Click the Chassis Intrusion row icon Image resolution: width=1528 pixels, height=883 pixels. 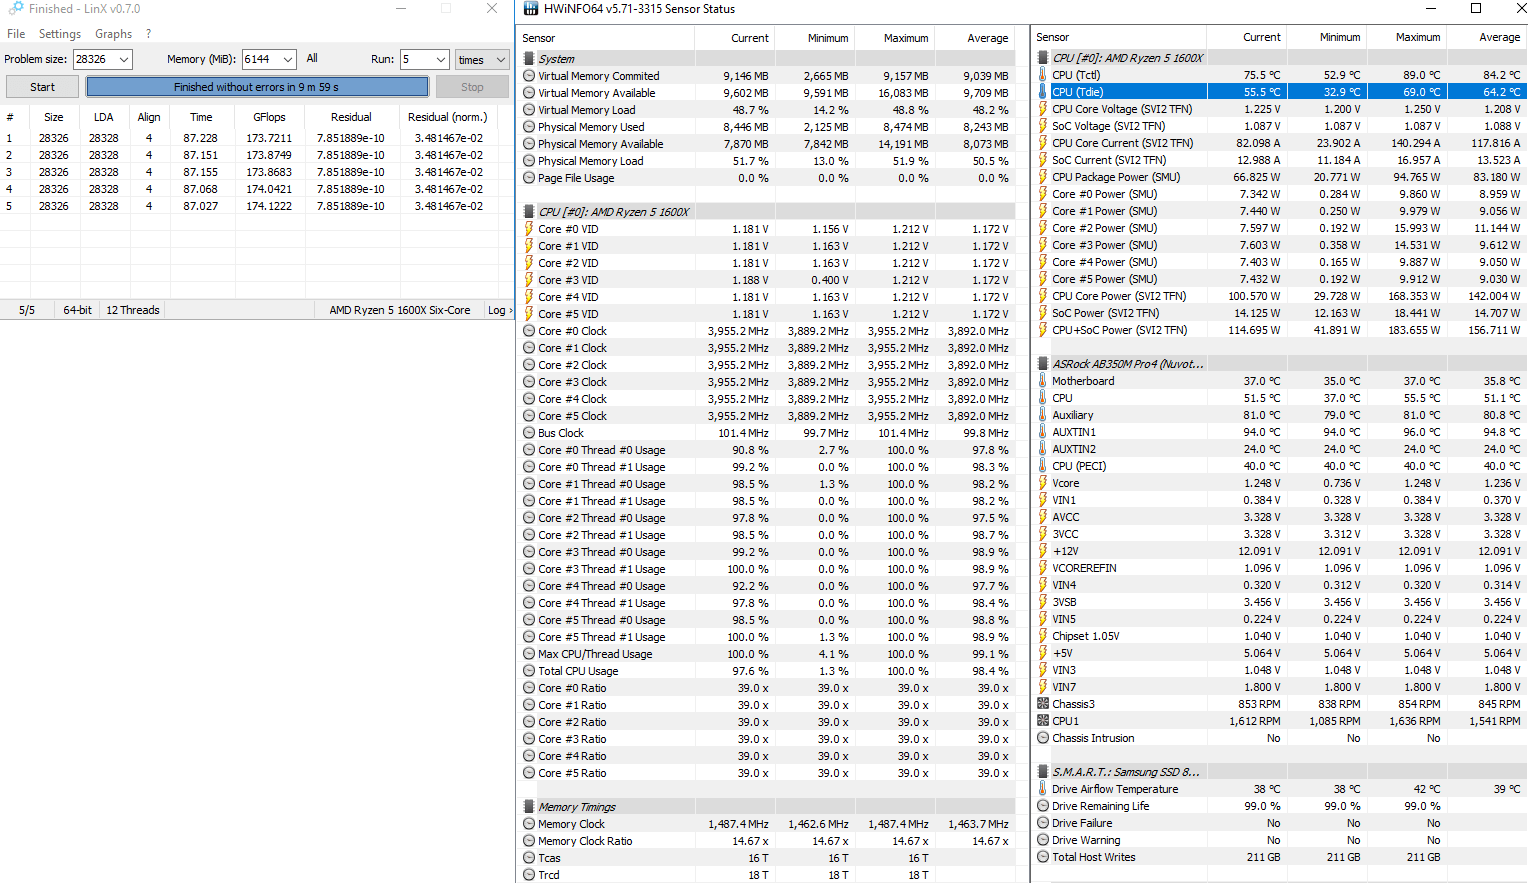point(1043,738)
